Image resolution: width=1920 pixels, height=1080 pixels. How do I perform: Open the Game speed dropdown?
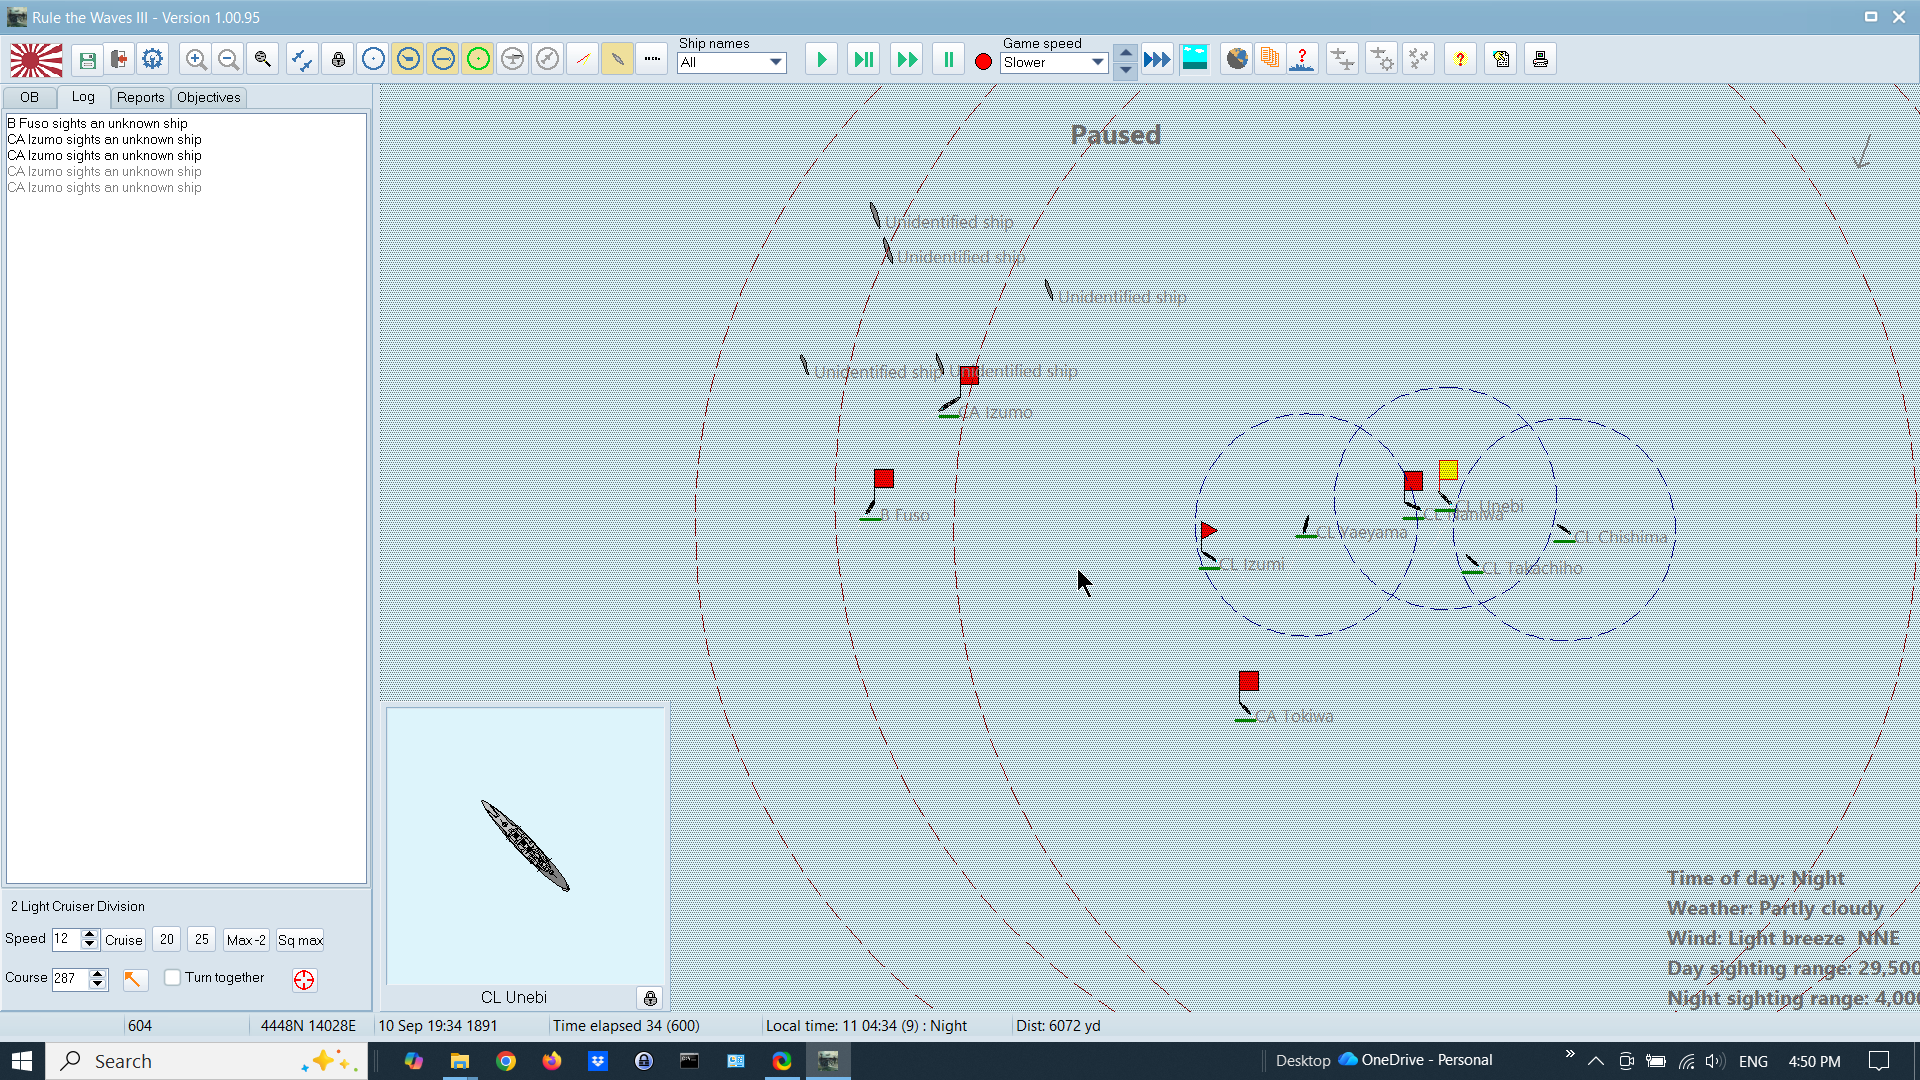coord(1055,62)
